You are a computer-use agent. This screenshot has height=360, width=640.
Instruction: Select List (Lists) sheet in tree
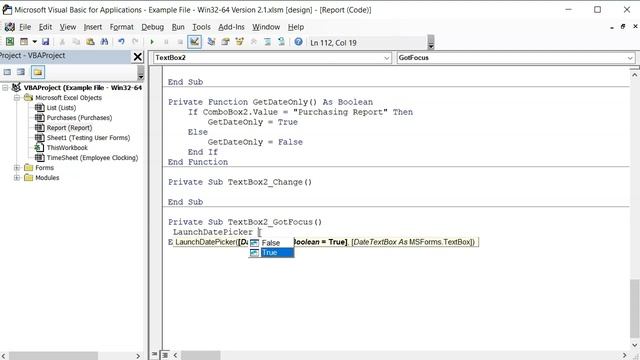click(61, 107)
